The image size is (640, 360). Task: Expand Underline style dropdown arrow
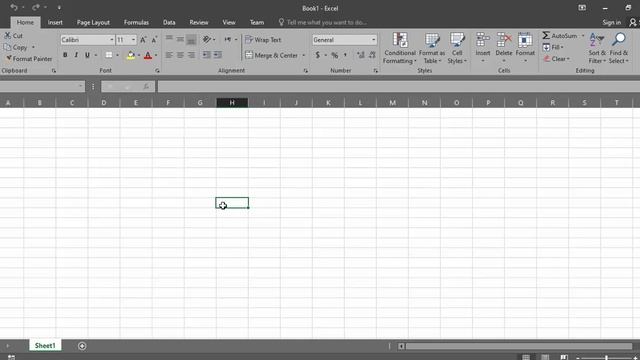pos(96,55)
